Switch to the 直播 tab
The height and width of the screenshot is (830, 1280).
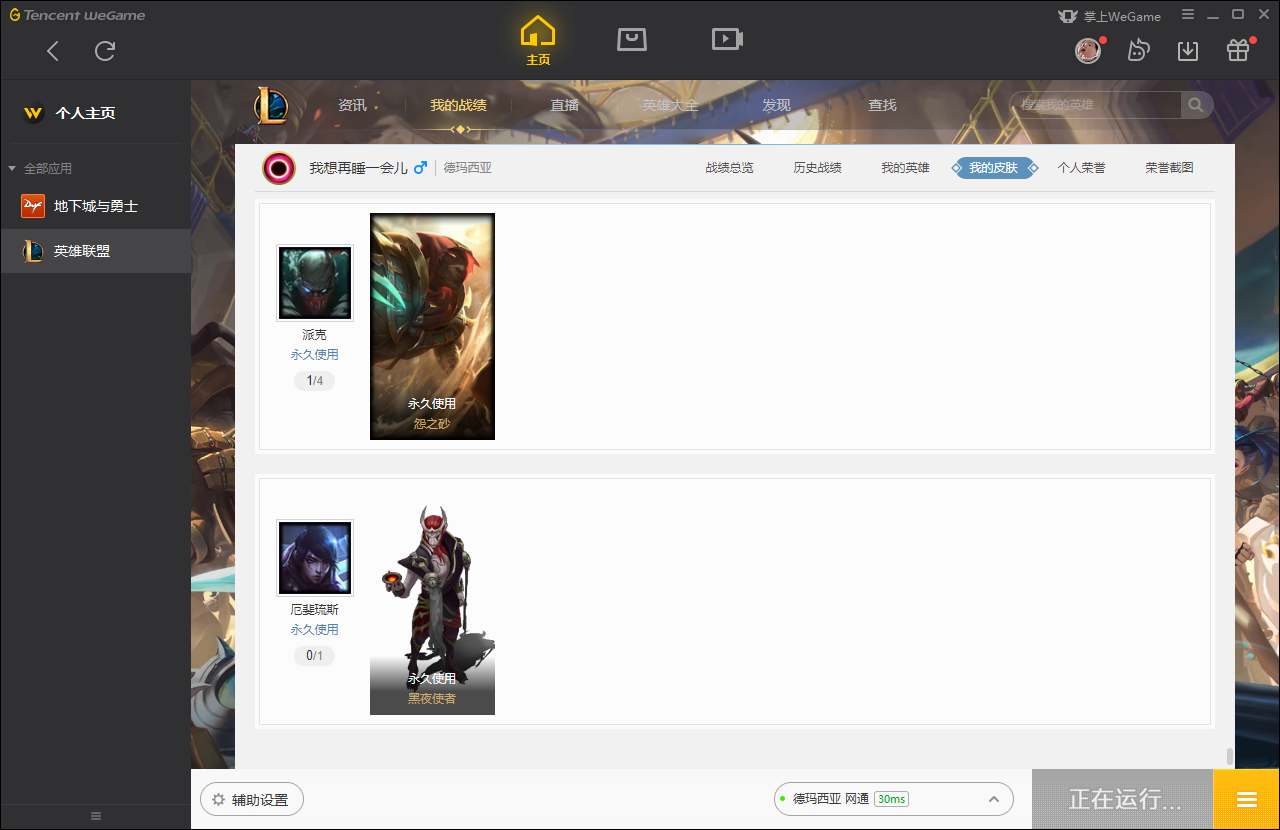(x=565, y=105)
